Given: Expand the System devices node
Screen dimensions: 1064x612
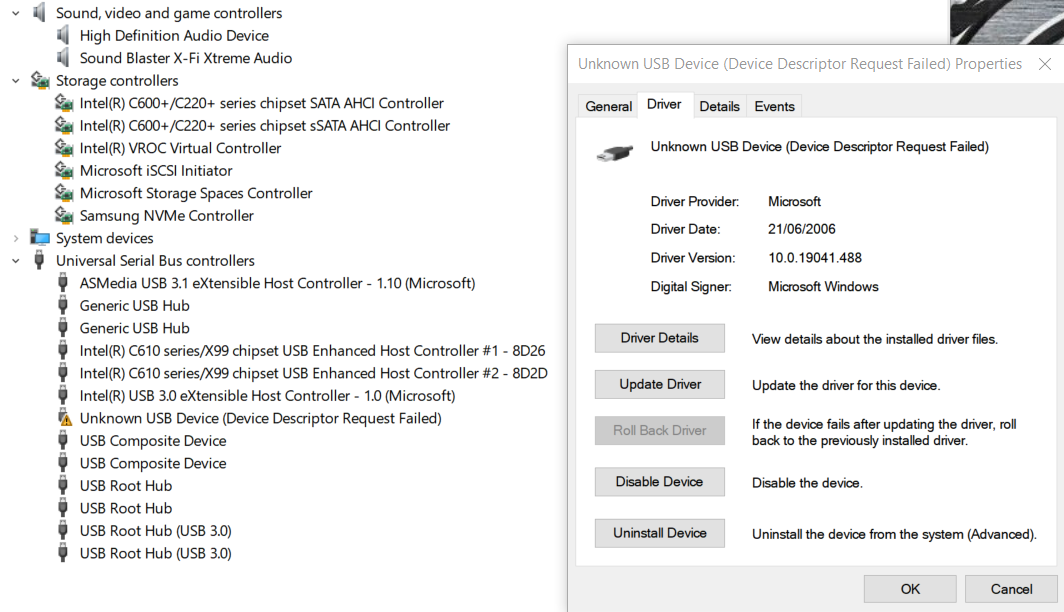Looking at the screenshot, I should (16, 238).
